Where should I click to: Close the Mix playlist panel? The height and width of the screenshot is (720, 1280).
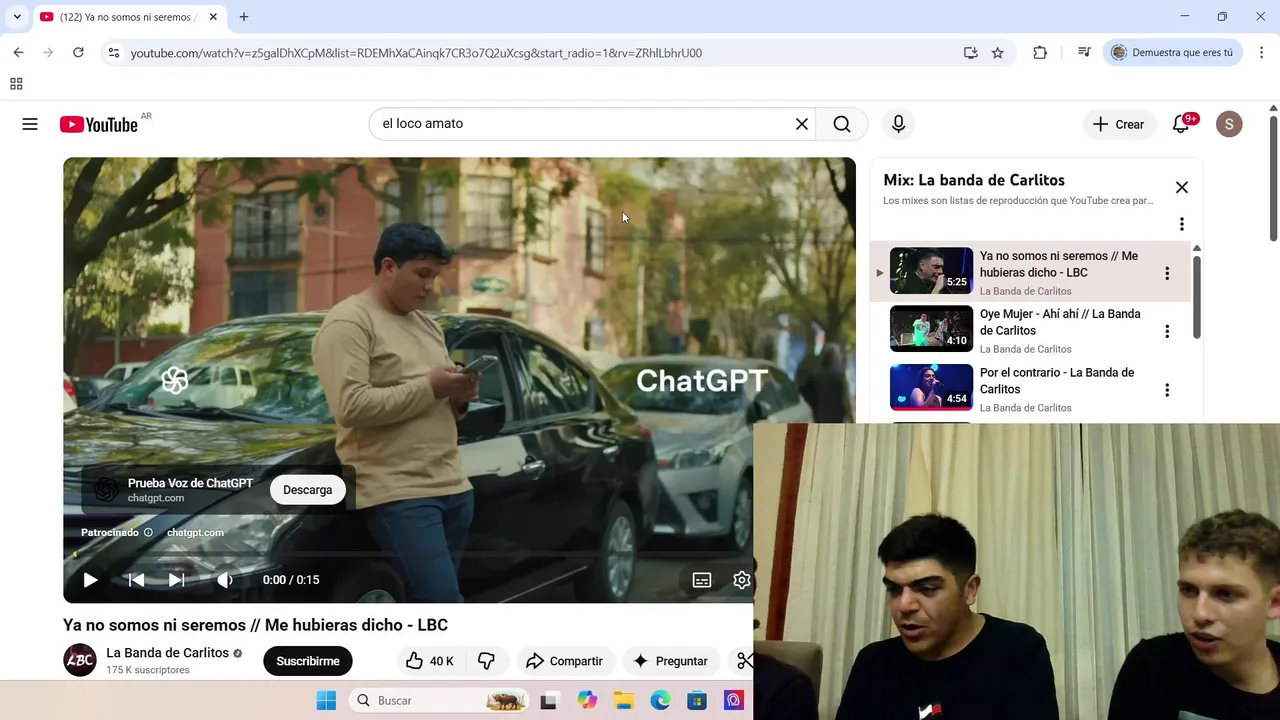tap(1181, 187)
